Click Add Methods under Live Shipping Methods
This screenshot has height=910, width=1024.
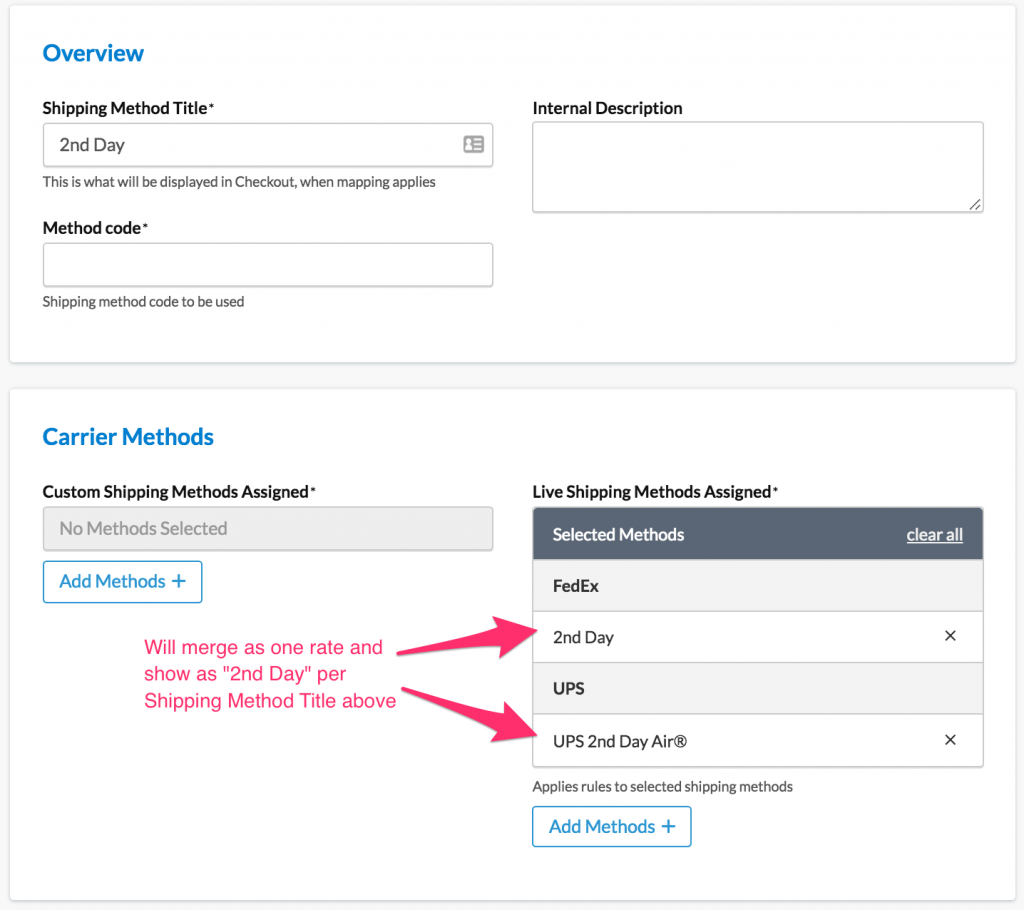pyautogui.click(x=611, y=827)
